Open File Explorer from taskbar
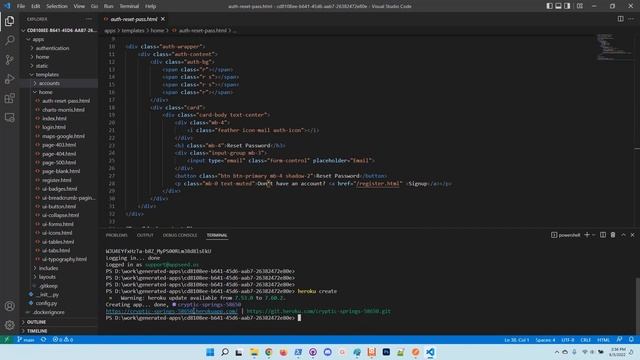Viewport: 640px width, 360px height. point(254,352)
